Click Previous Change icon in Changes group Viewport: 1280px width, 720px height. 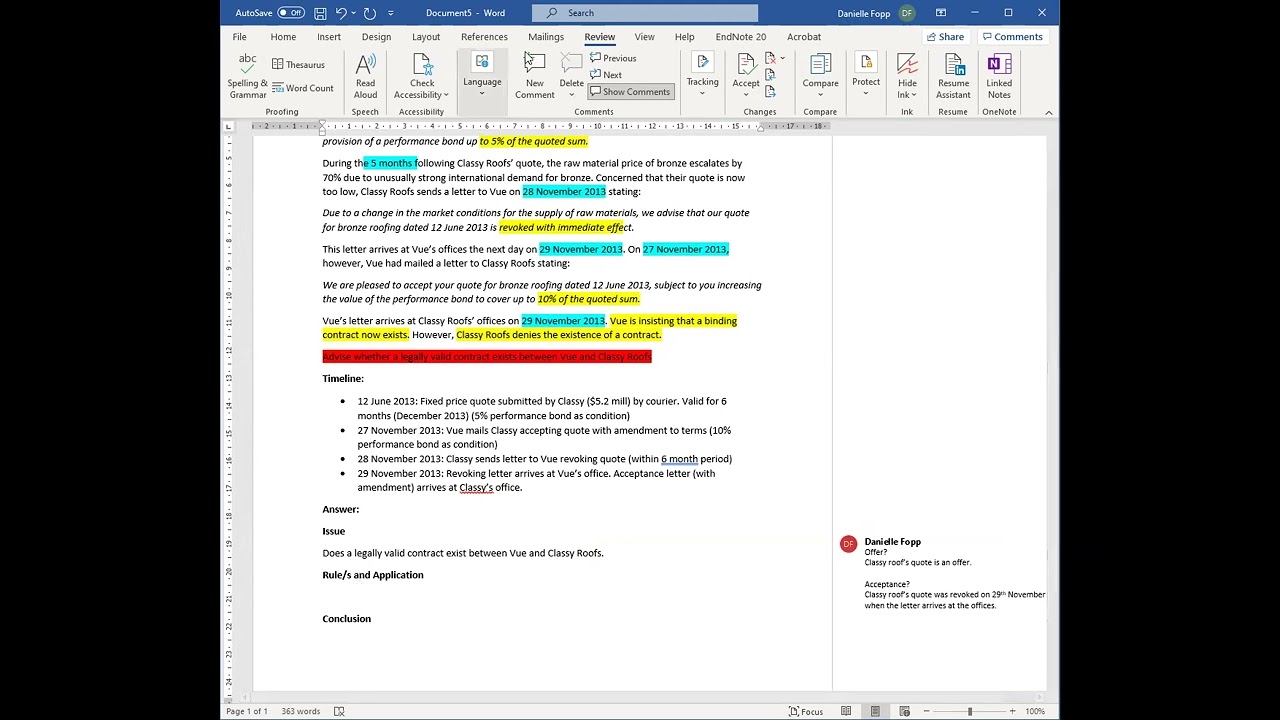pyautogui.click(x=770, y=75)
